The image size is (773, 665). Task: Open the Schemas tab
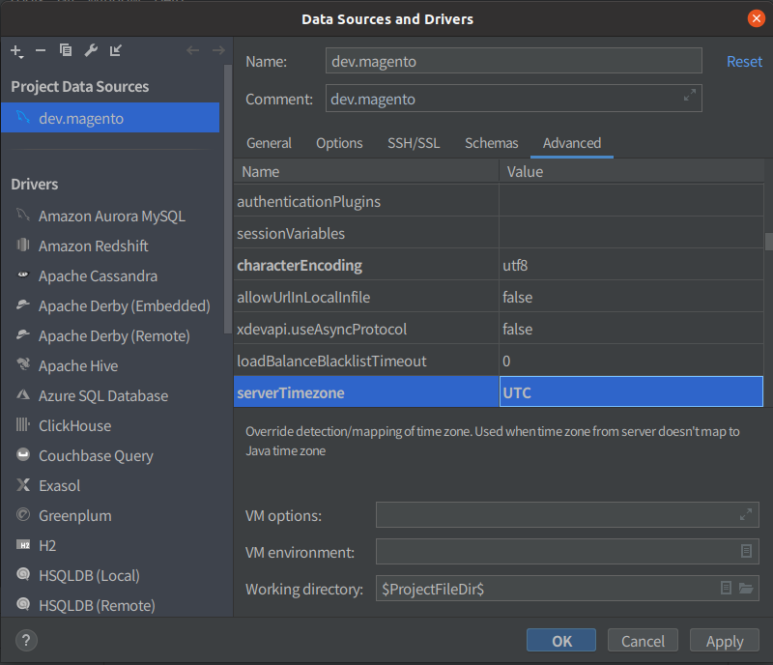point(492,143)
